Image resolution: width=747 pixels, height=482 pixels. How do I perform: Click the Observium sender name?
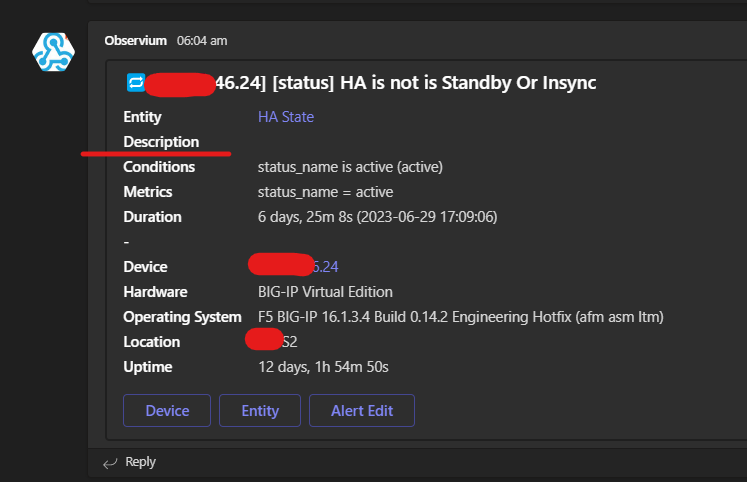pos(136,40)
